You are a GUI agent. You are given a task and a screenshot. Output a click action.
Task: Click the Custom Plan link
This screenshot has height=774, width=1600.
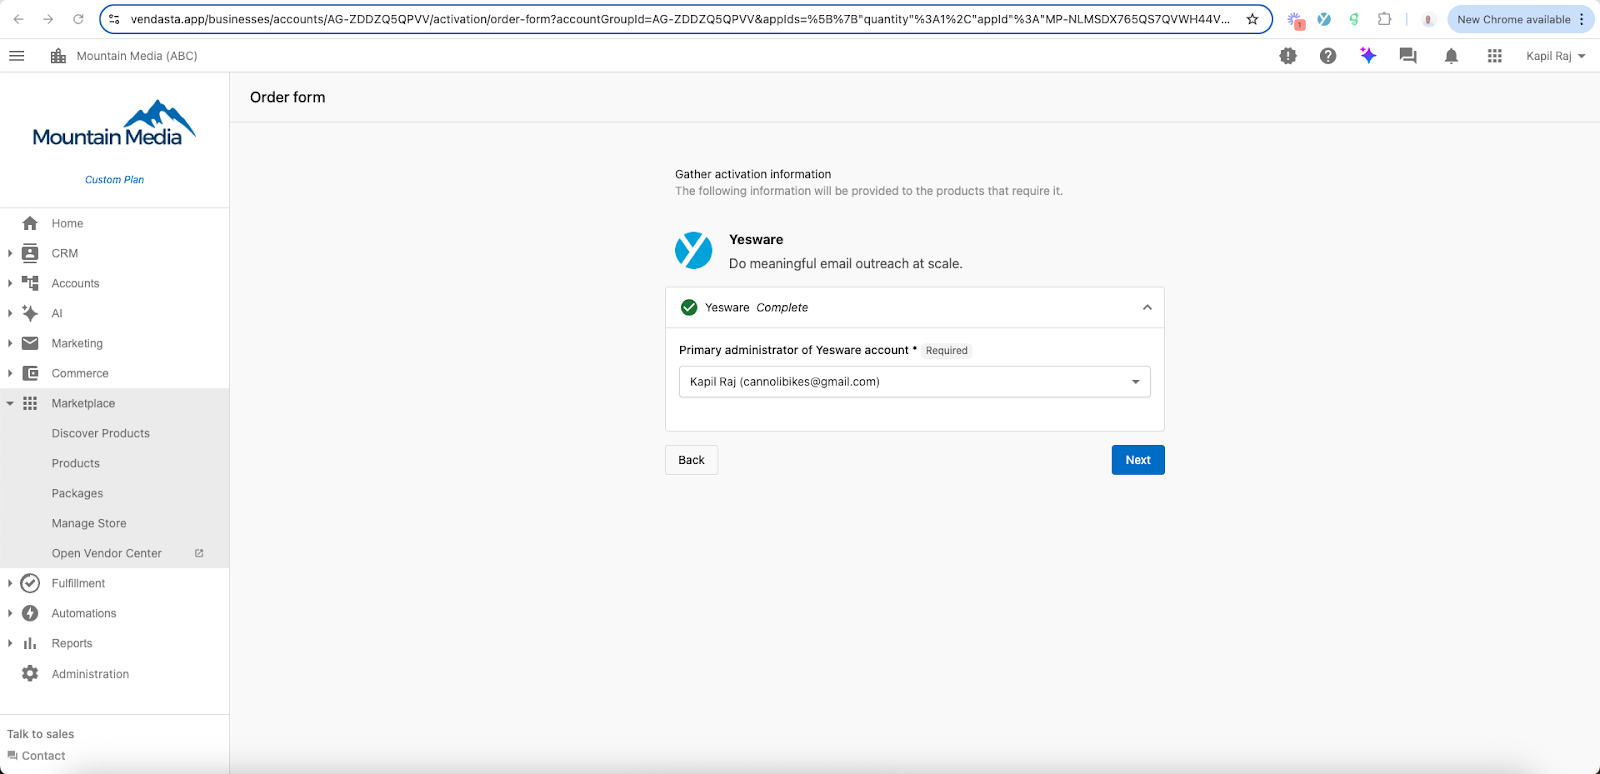tap(114, 180)
